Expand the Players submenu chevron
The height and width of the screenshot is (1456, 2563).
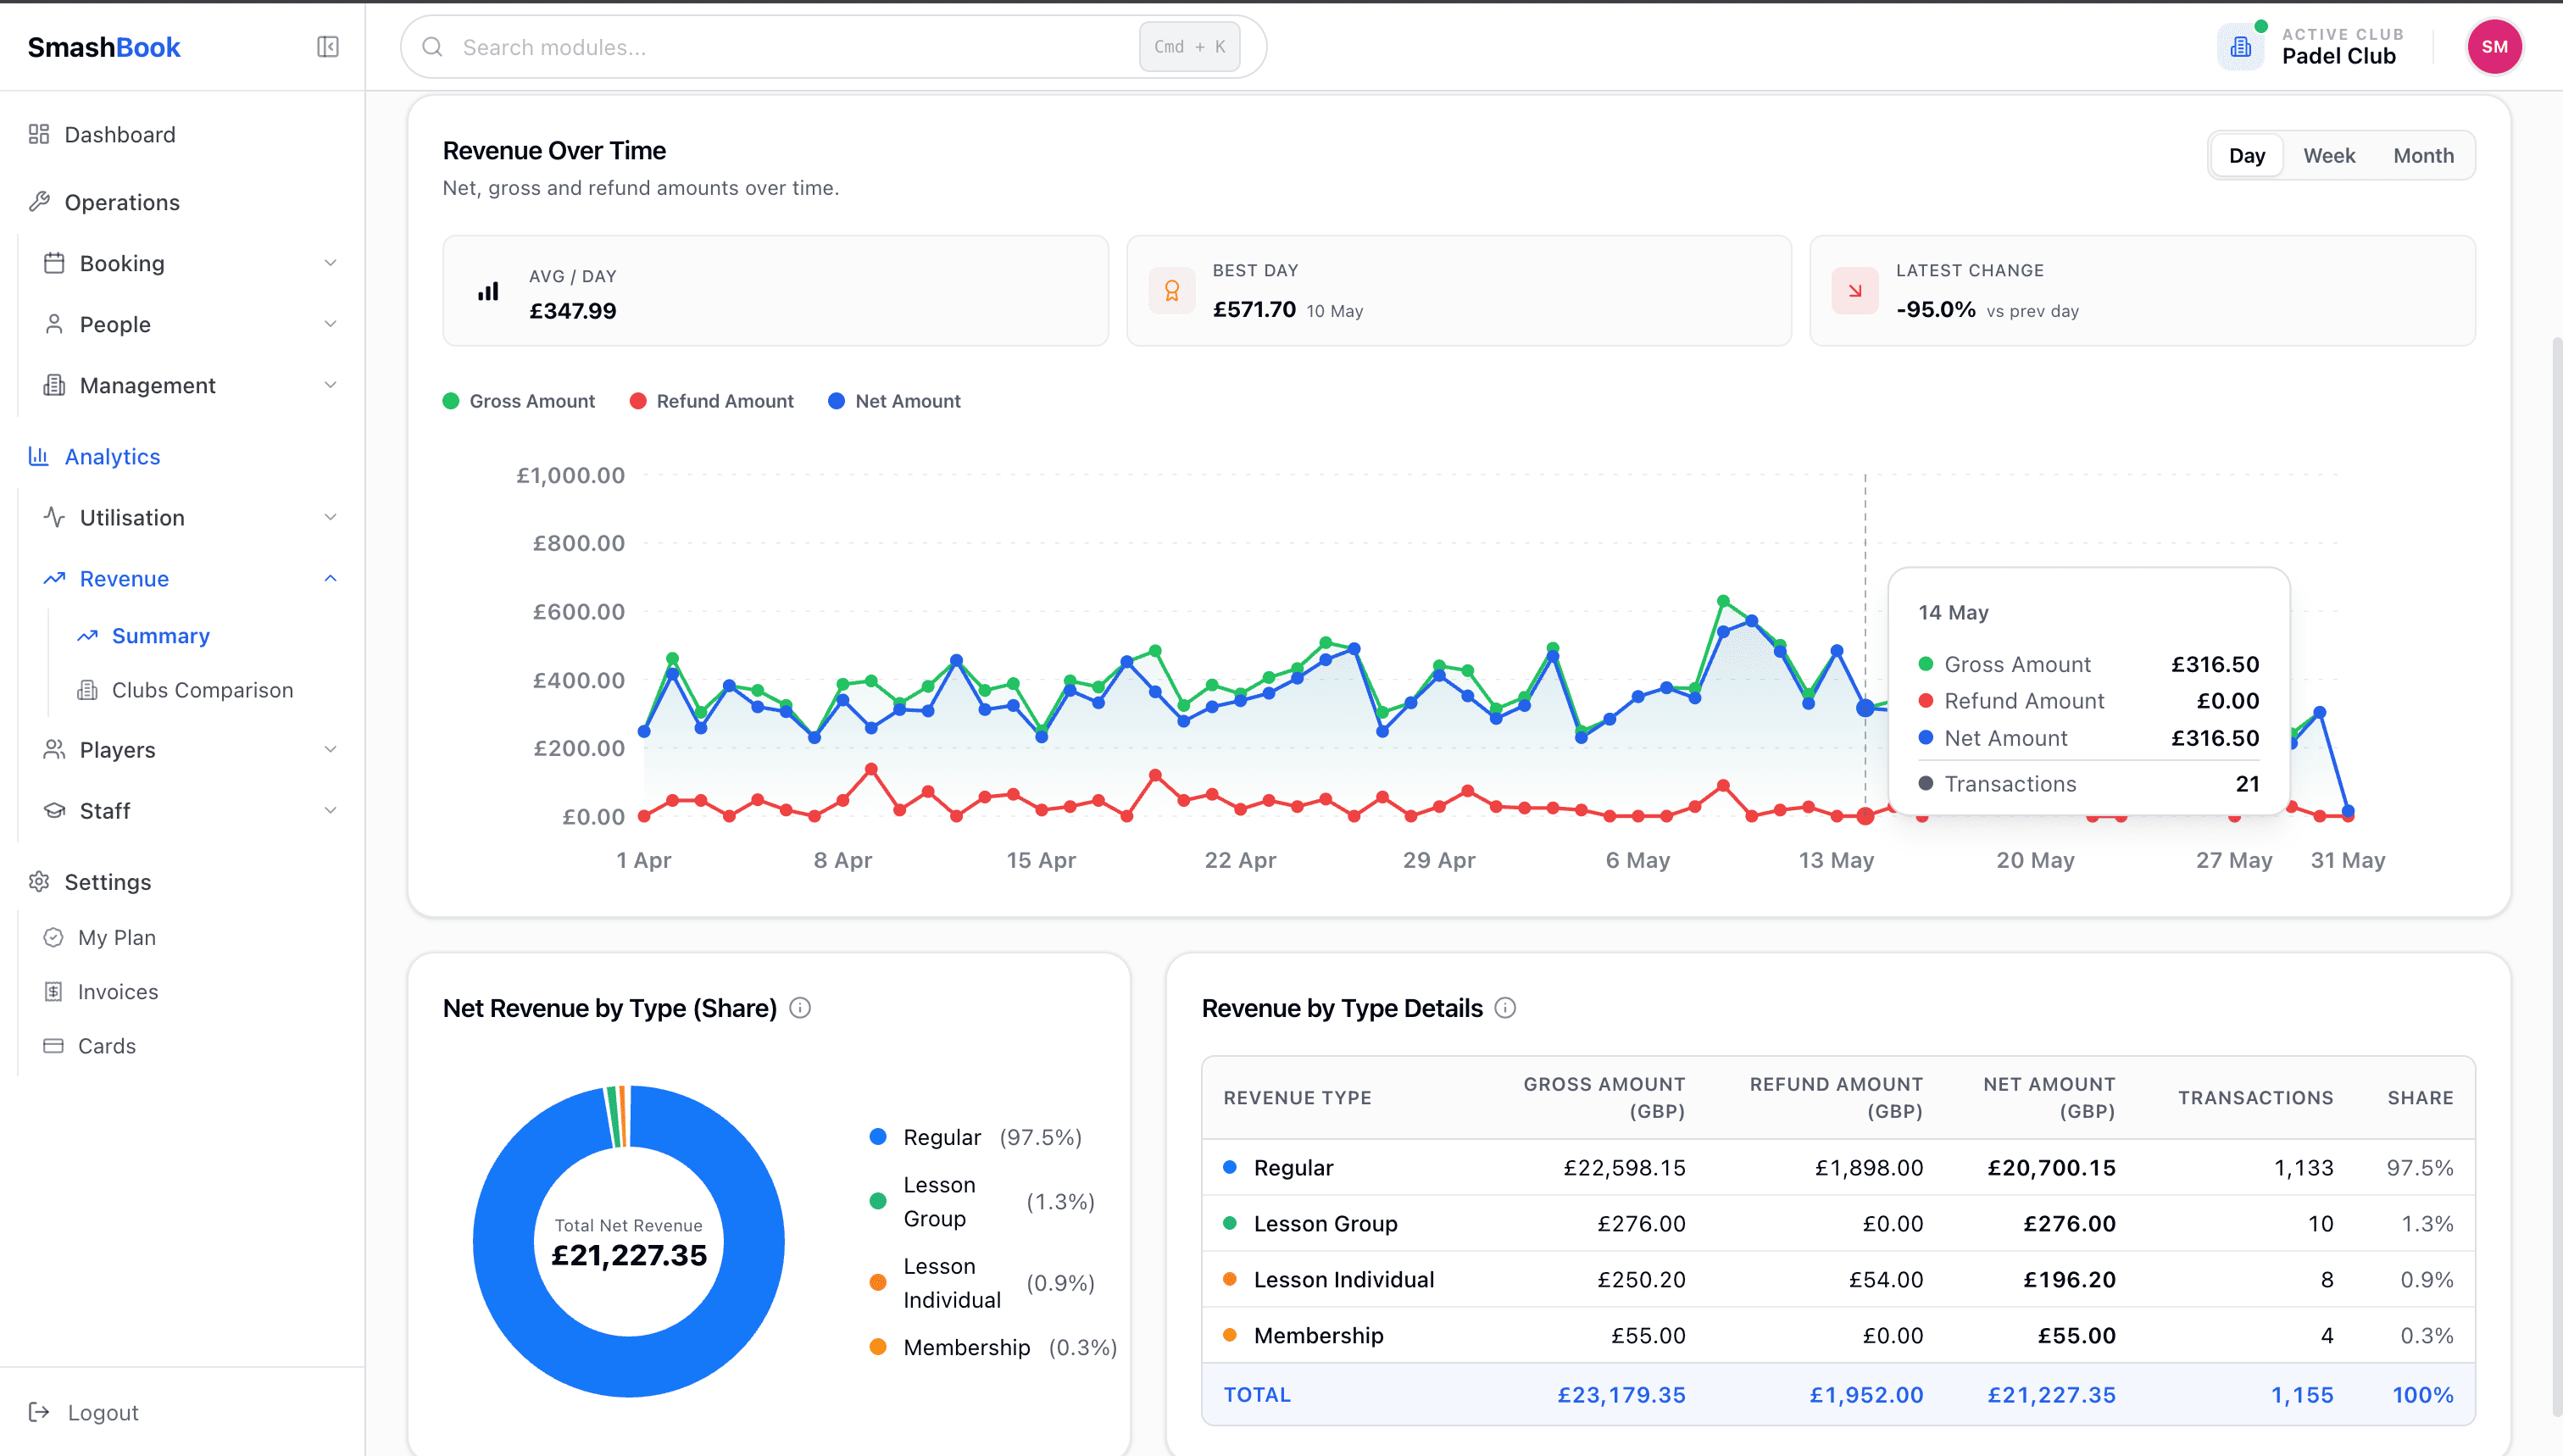(330, 749)
